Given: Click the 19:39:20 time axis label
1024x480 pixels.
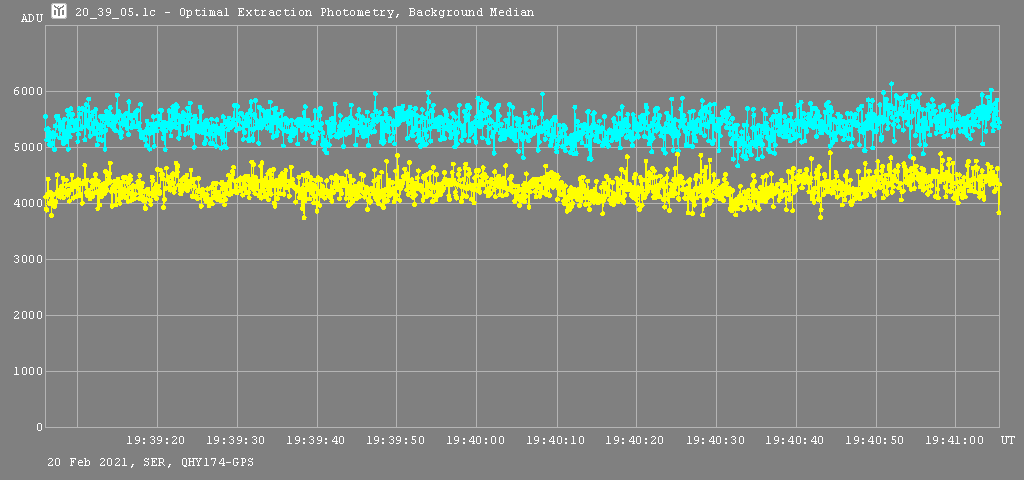Looking at the screenshot, I should click(x=156, y=440).
